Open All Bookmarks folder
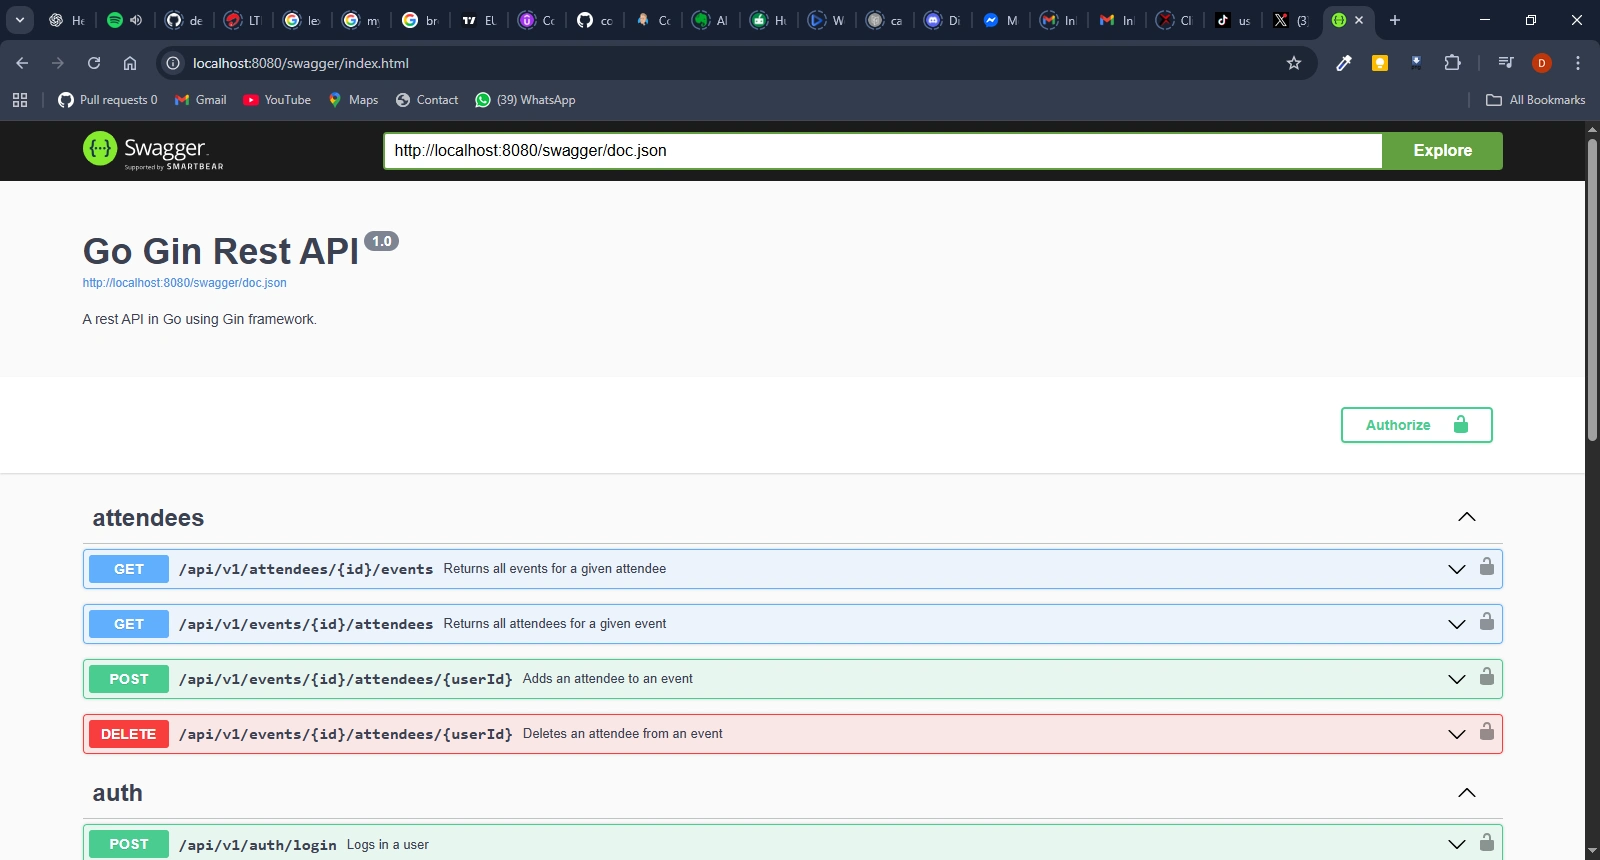 pyautogui.click(x=1536, y=100)
